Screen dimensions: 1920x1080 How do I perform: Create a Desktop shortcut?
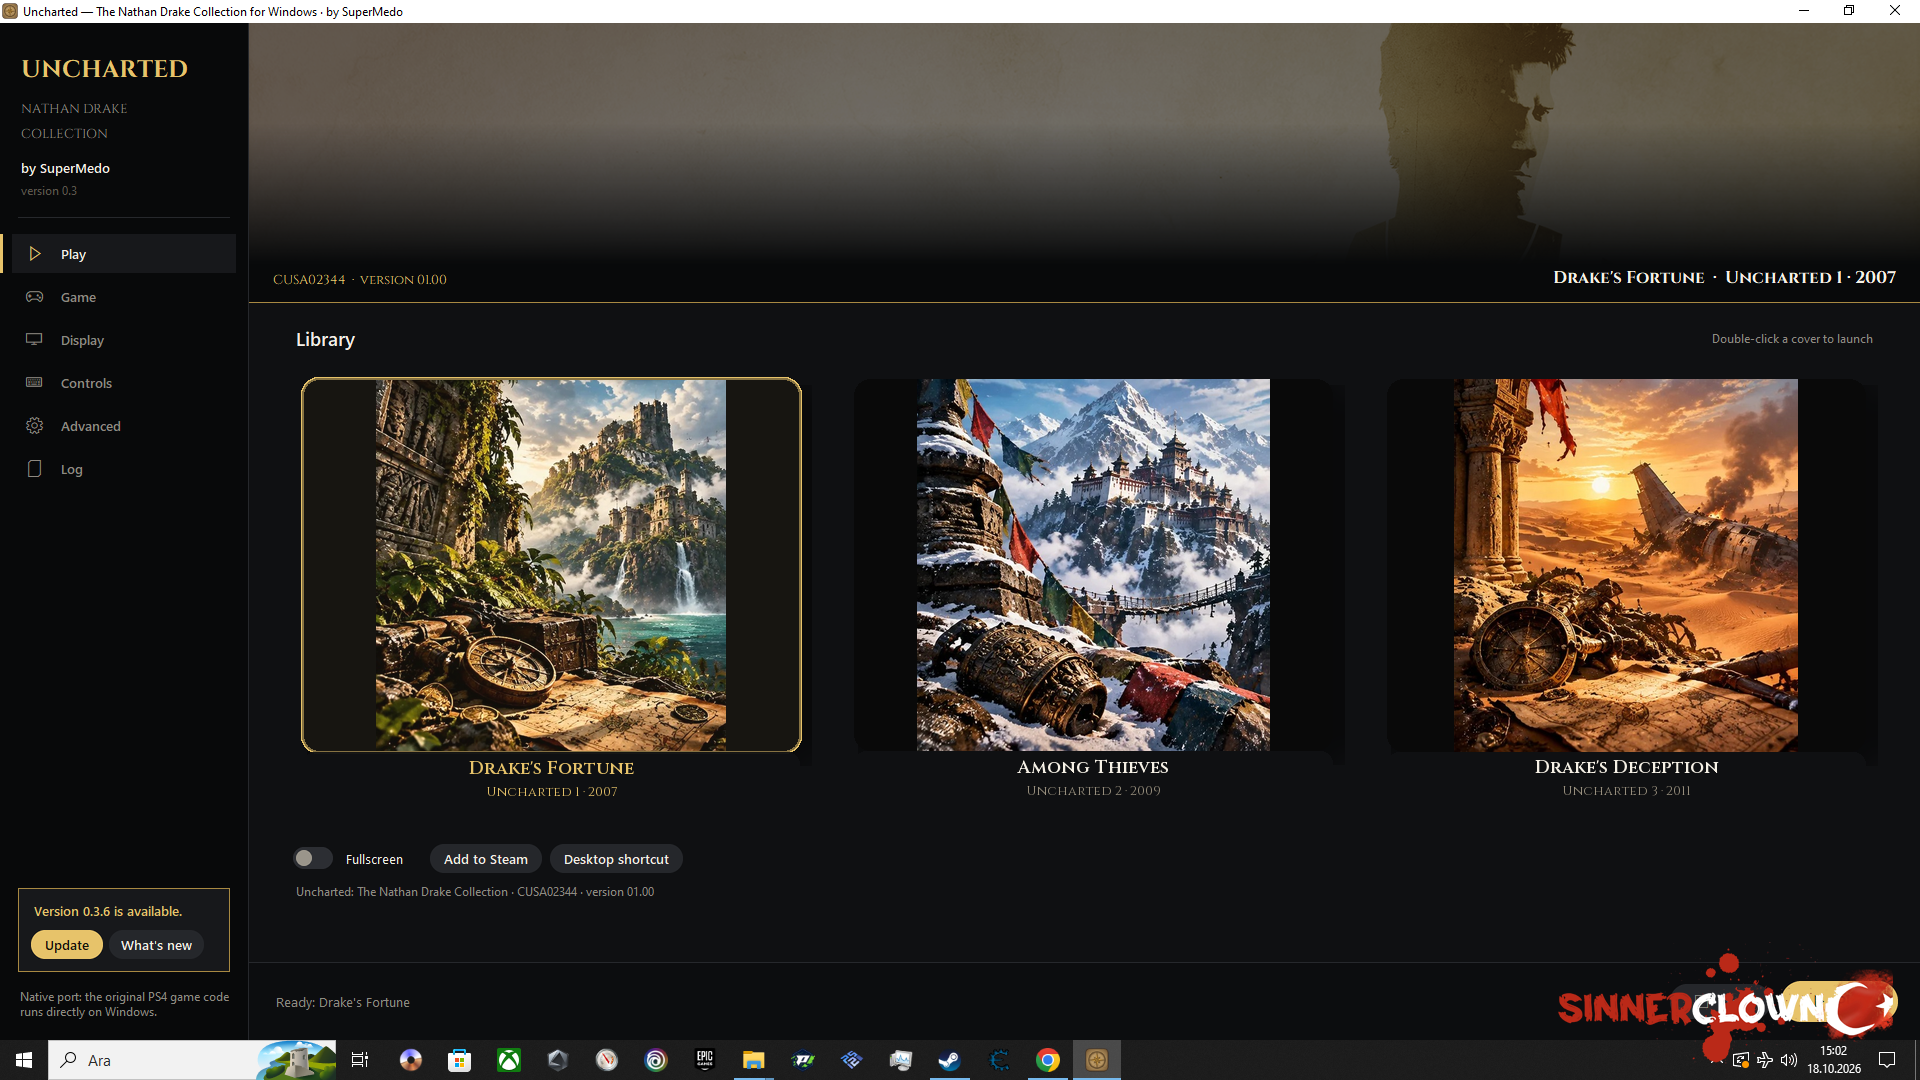pos(616,859)
